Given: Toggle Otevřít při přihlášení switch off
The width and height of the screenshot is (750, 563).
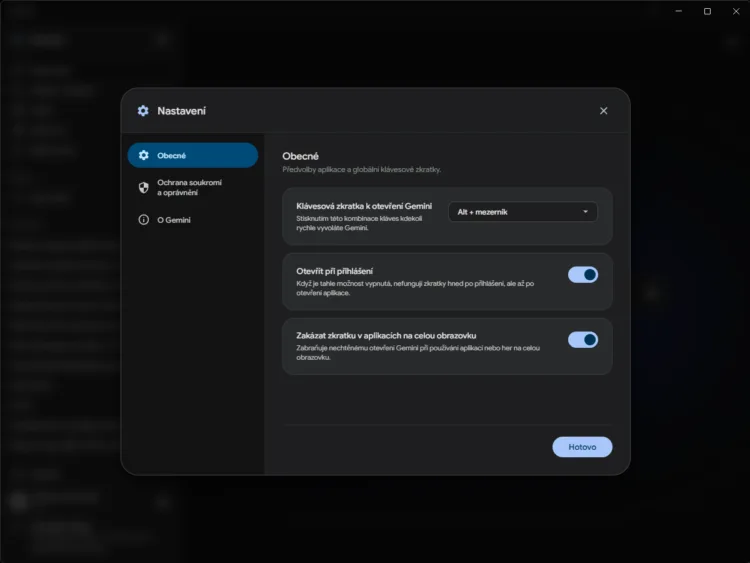Looking at the screenshot, I should pos(583,275).
